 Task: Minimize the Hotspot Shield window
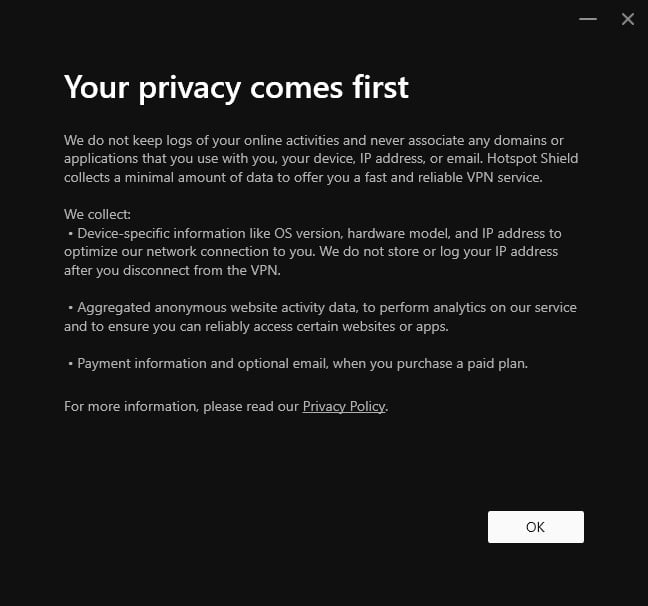(588, 19)
